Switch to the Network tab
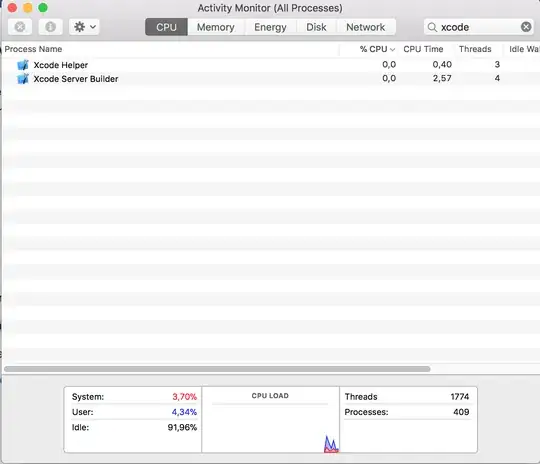The height and width of the screenshot is (464, 540). [366, 27]
